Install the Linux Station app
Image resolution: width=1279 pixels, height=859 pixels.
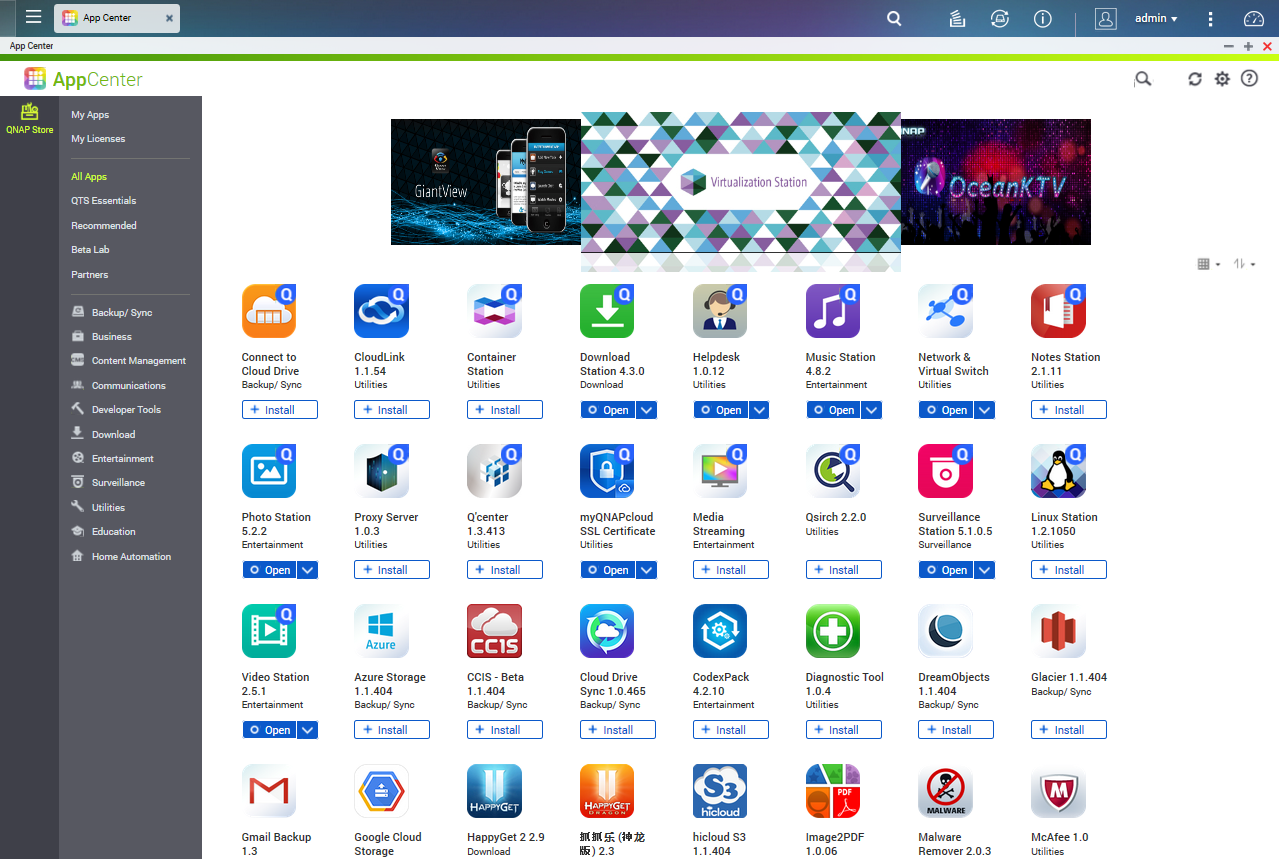(x=1069, y=570)
